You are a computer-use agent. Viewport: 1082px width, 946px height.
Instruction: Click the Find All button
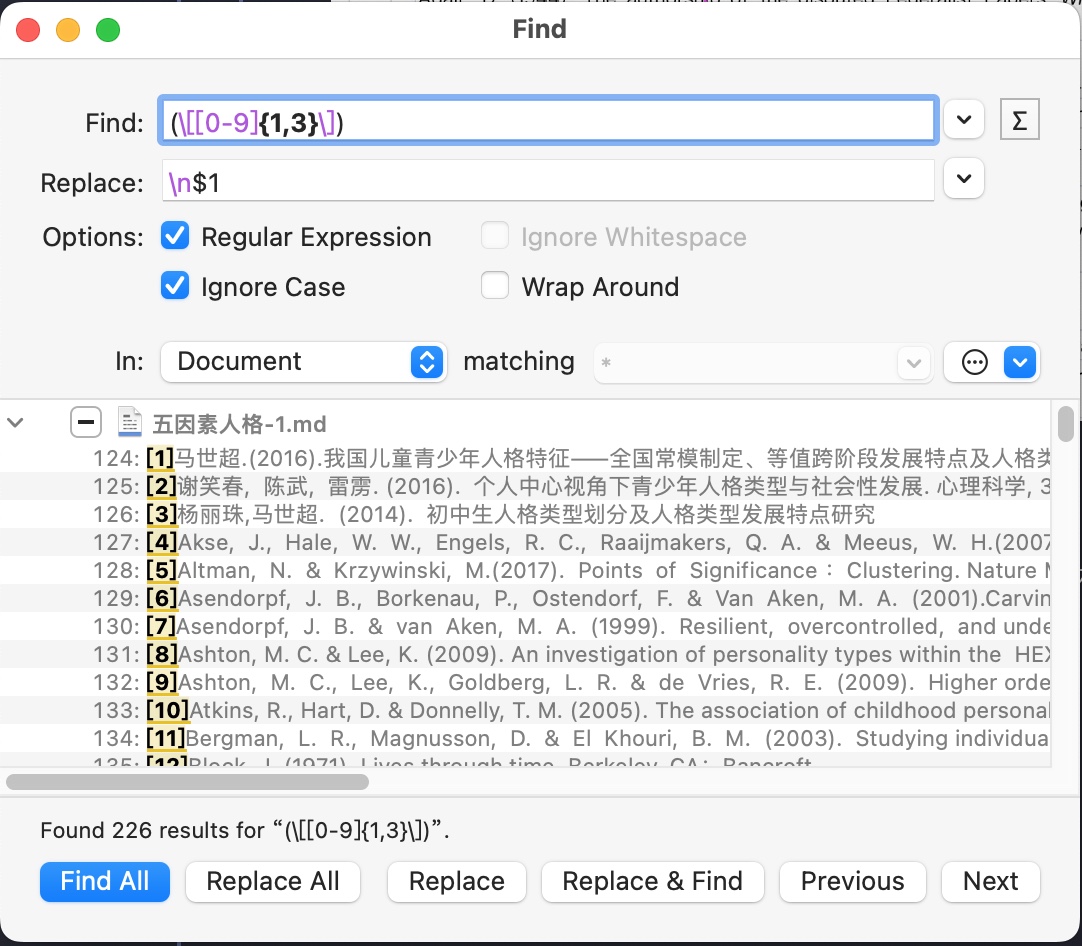pos(105,881)
